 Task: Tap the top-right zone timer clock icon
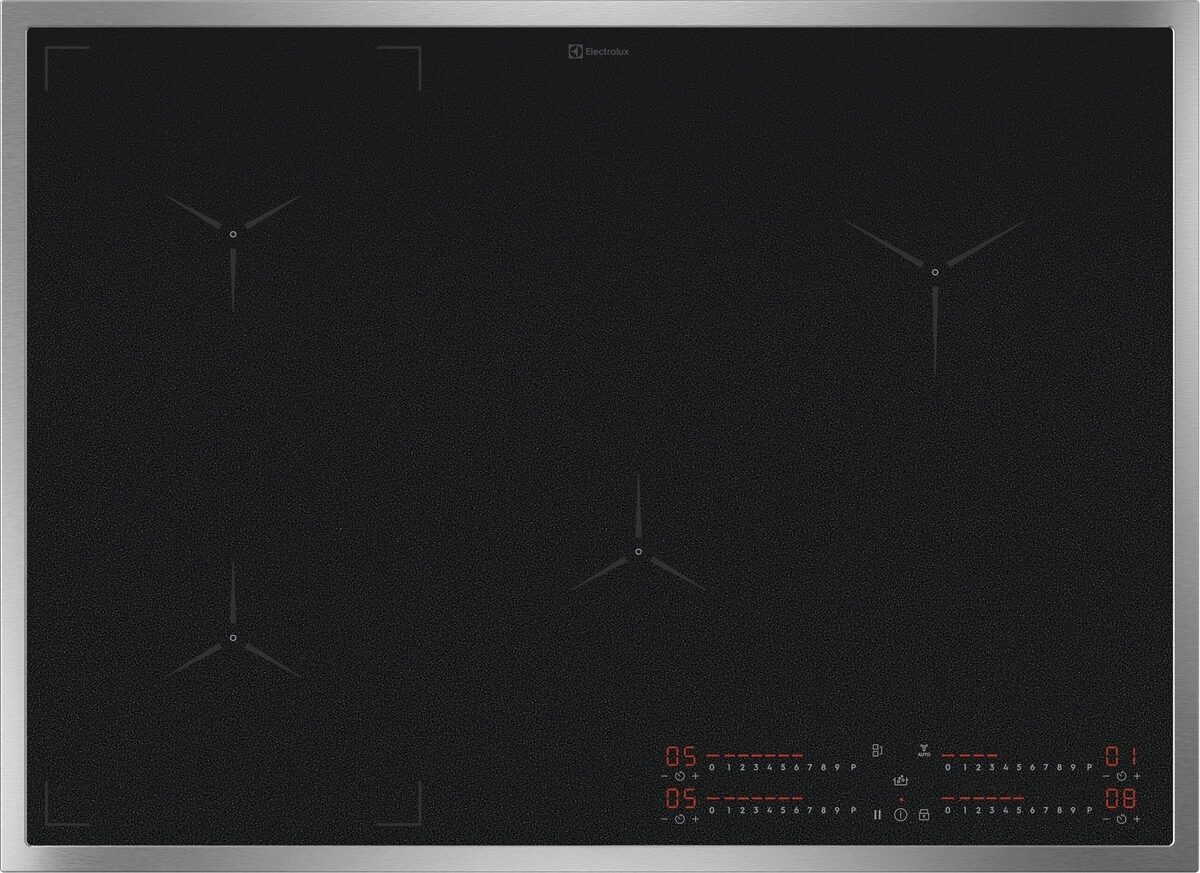(1121, 776)
